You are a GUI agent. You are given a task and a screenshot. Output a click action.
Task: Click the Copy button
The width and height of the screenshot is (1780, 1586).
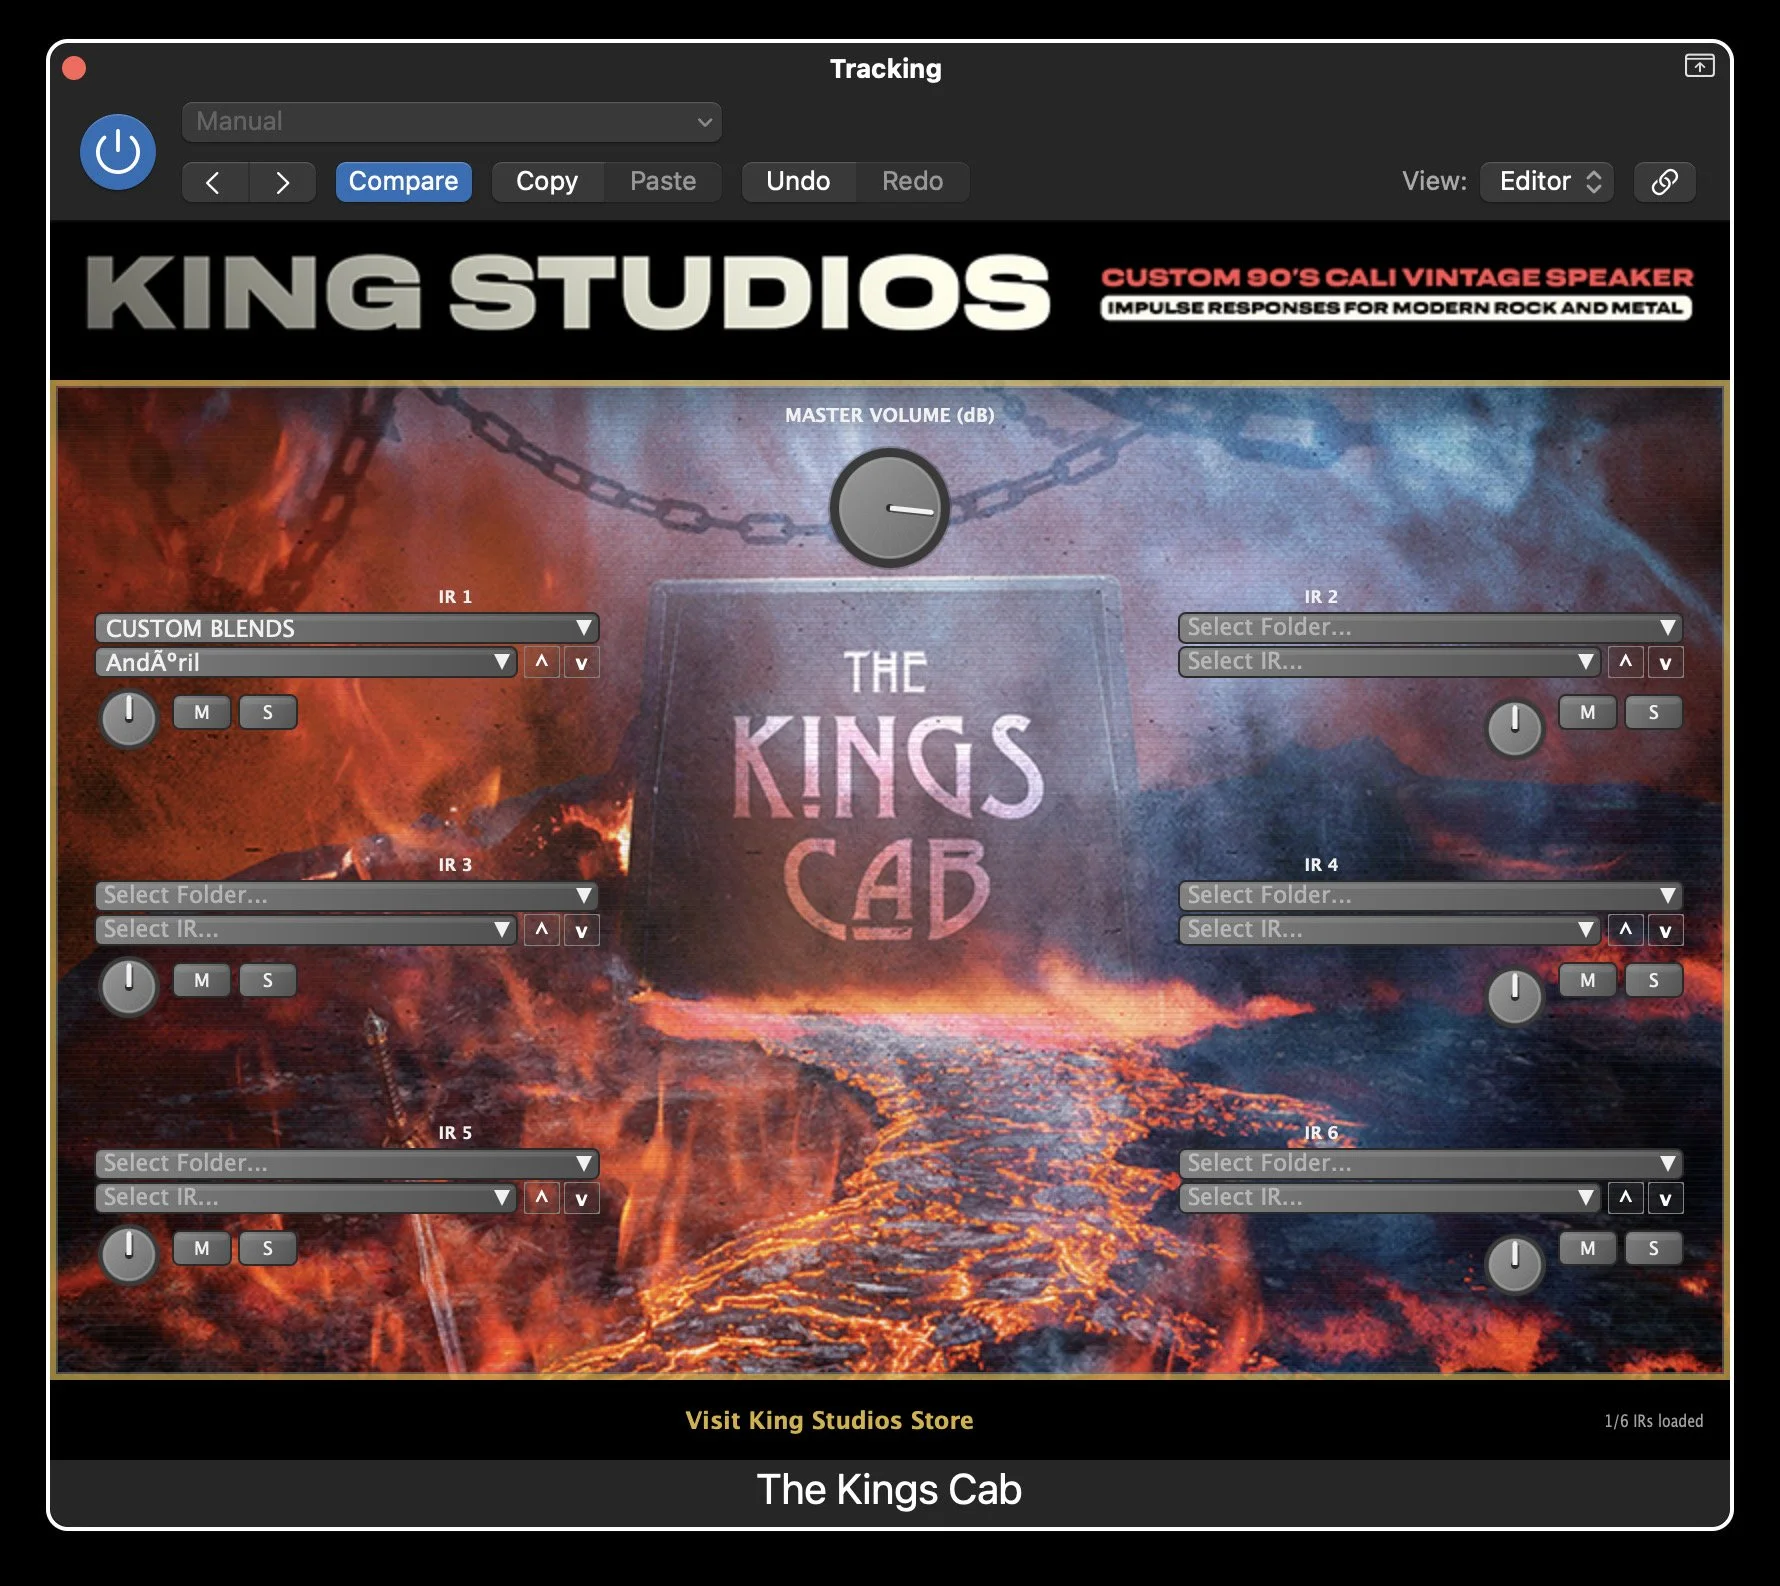pyautogui.click(x=547, y=182)
